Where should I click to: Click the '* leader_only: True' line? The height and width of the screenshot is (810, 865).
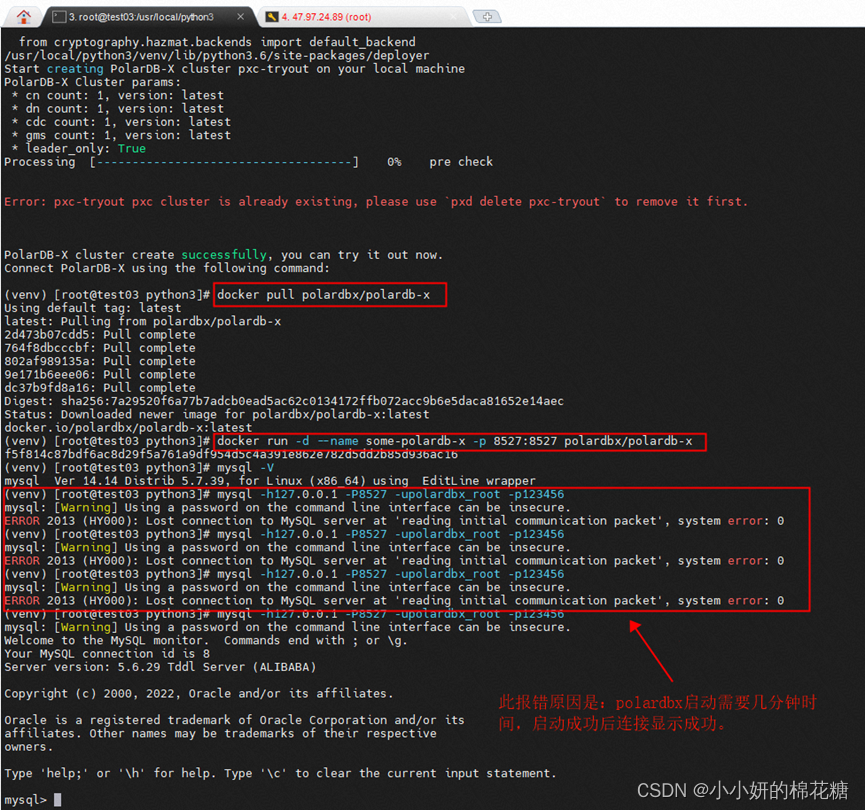pyautogui.click(x=78, y=148)
